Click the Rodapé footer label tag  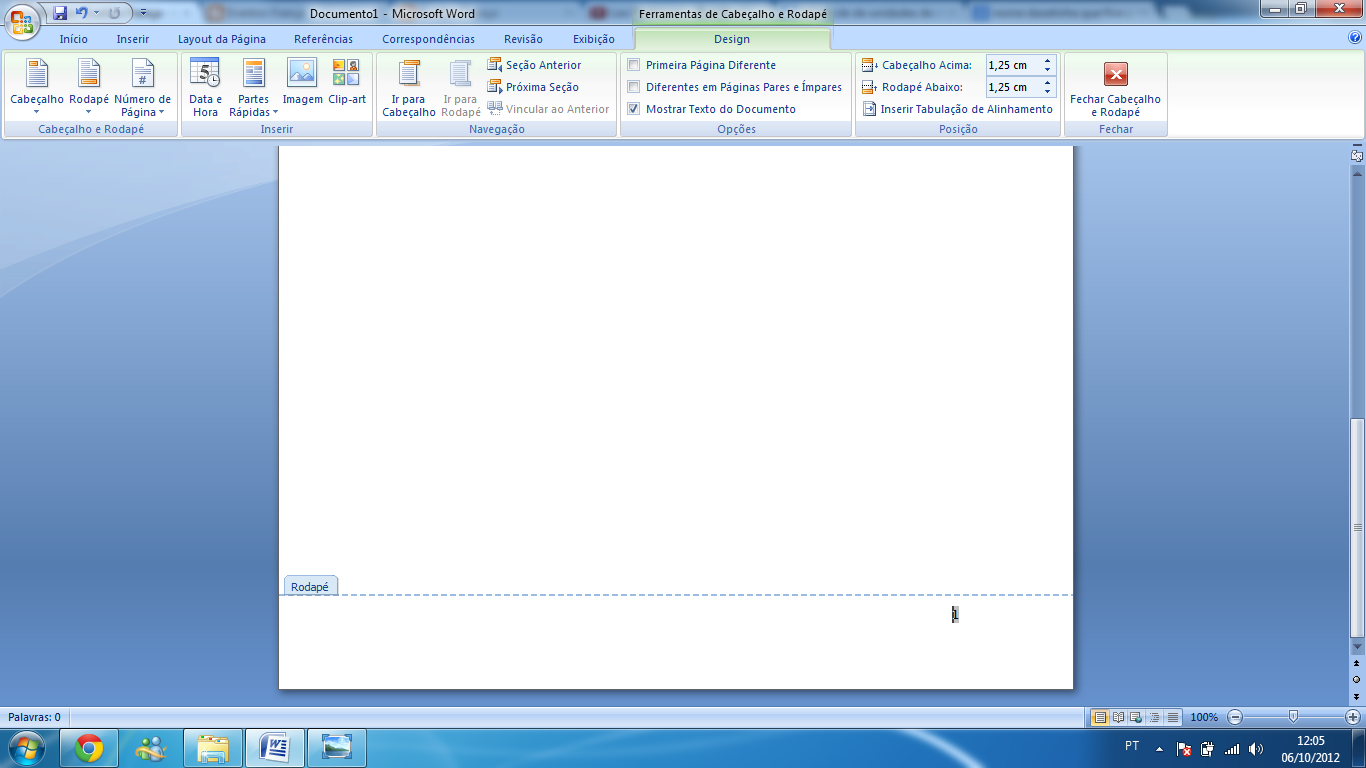coord(310,587)
